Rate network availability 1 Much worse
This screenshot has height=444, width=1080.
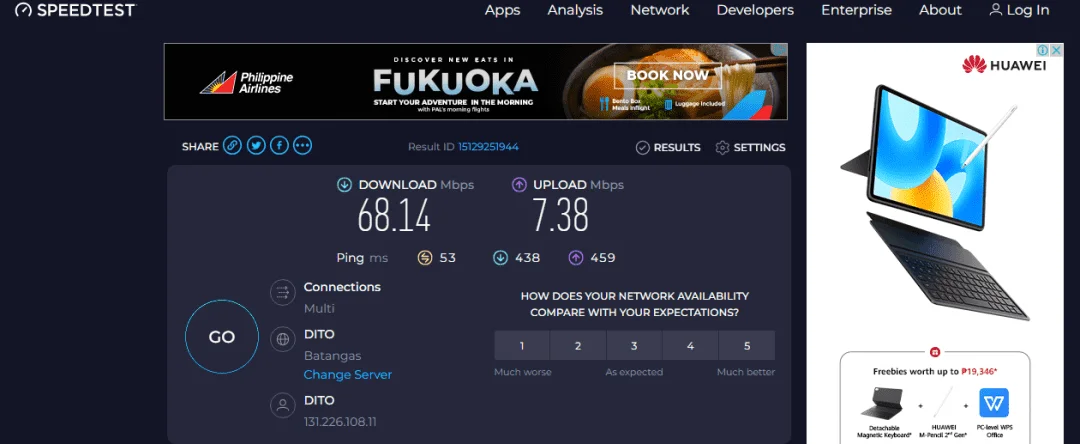point(522,346)
